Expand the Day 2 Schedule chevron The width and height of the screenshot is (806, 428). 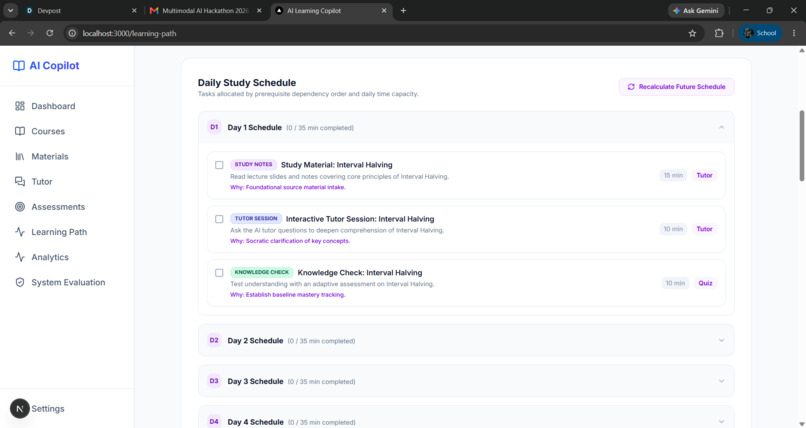pyautogui.click(x=721, y=340)
